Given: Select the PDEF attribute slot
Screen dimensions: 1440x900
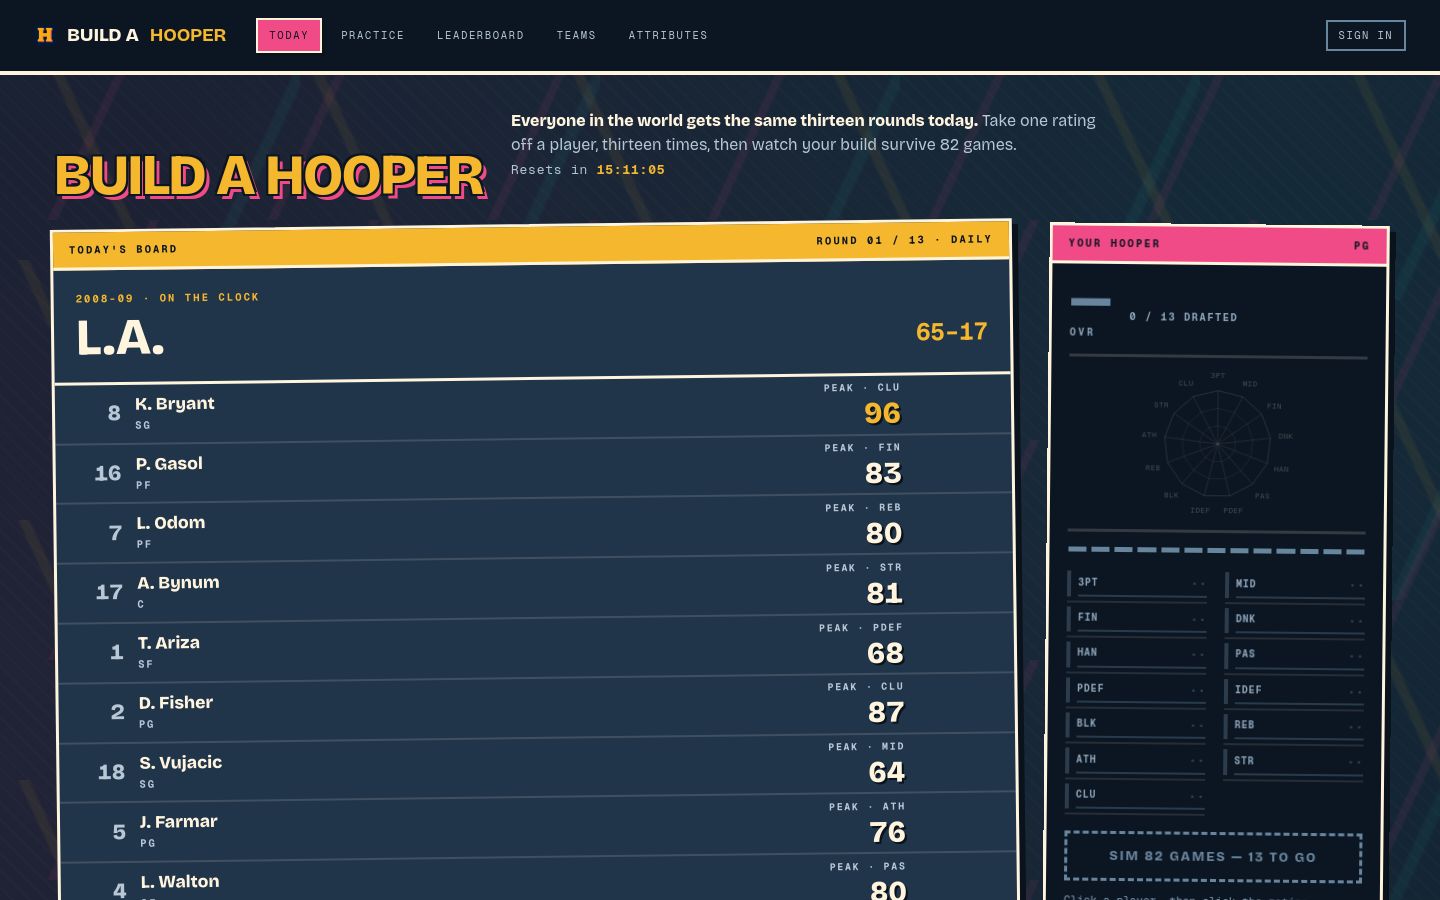Looking at the screenshot, I should tap(1136, 690).
